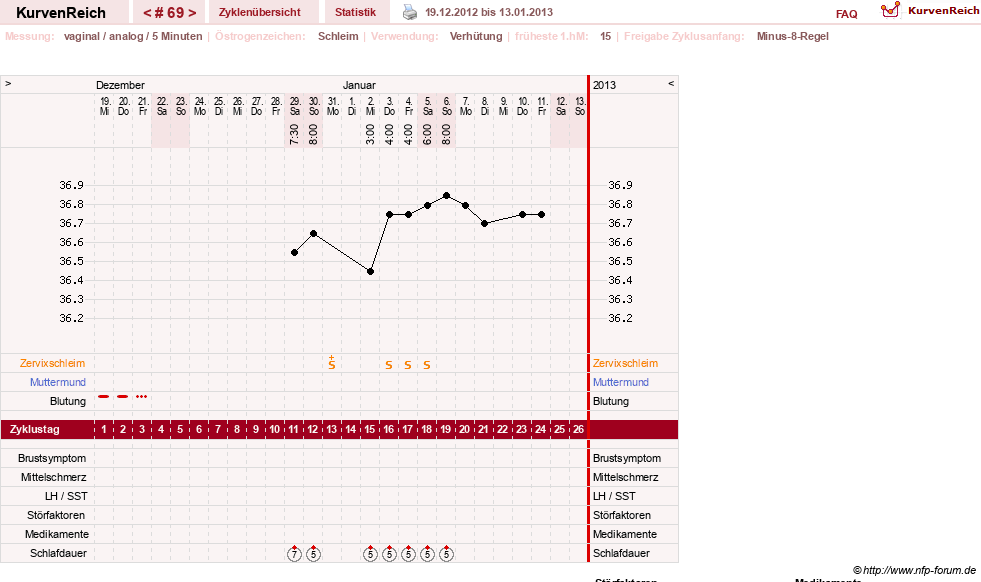Click the left Schlafdauer row label
981x582 pixels.
58,553
